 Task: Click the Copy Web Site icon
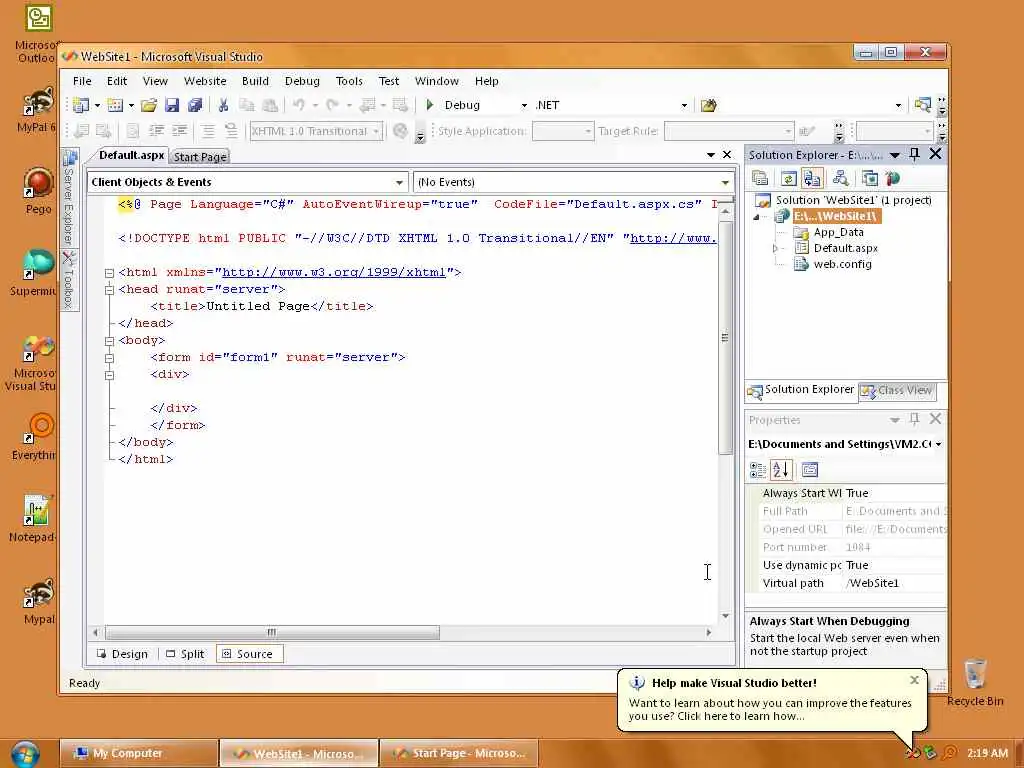(x=869, y=178)
